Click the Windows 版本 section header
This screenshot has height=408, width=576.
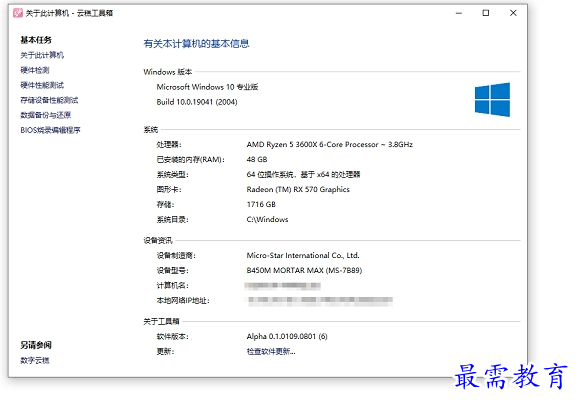tap(168, 72)
